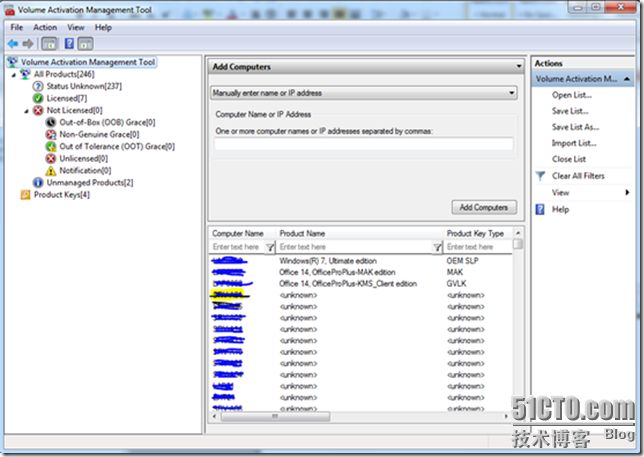Select the Product Keys[4] tree item label
The width and height of the screenshot is (644, 457).
pyautogui.click(x=62, y=195)
